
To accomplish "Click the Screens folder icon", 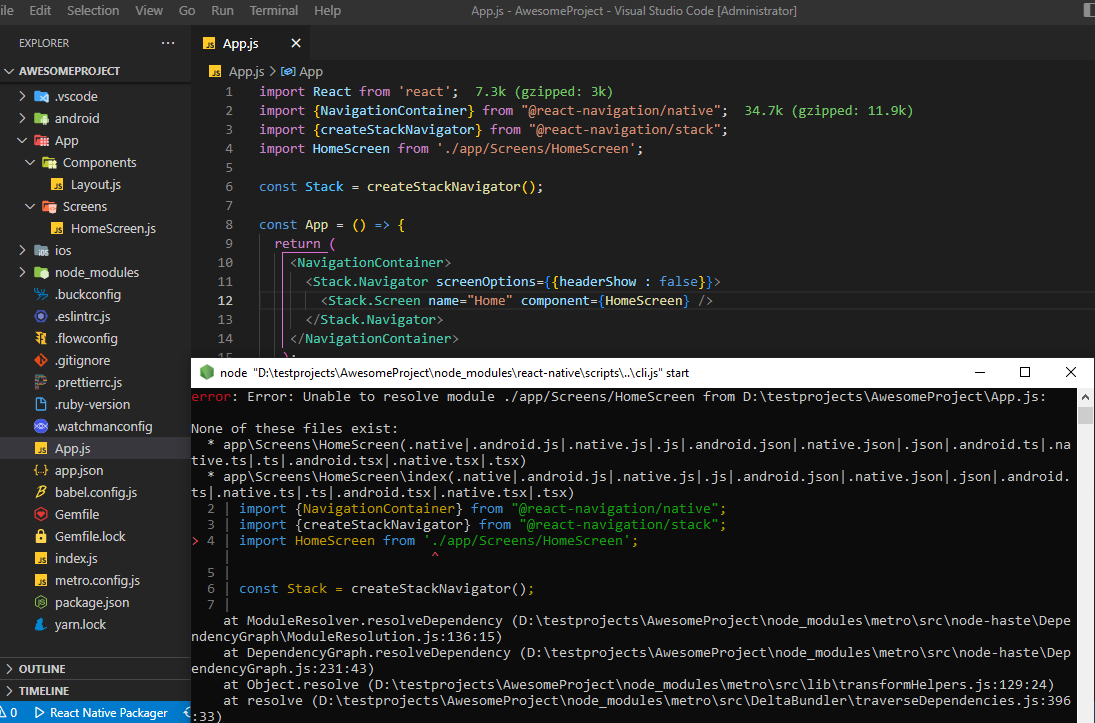I will point(49,207).
